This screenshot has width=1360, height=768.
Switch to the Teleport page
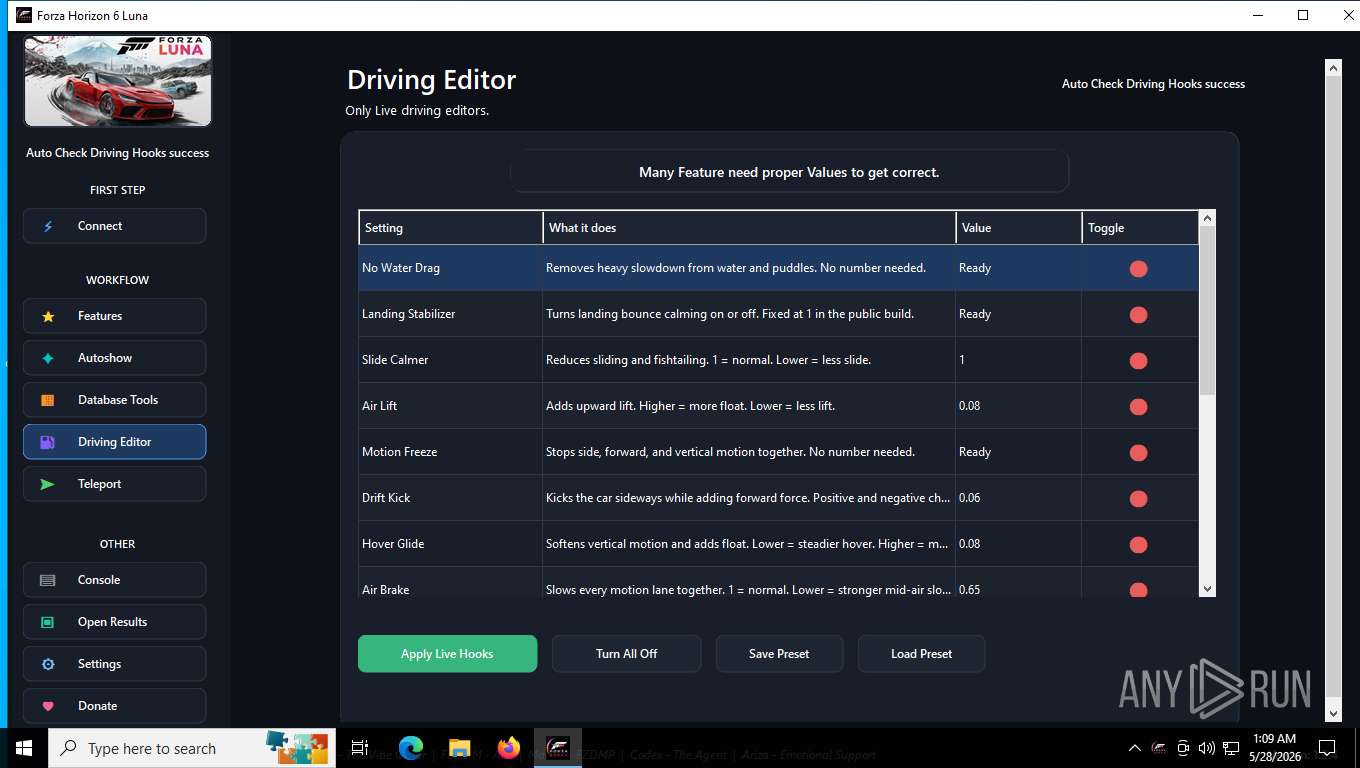[x=115, y=484]
